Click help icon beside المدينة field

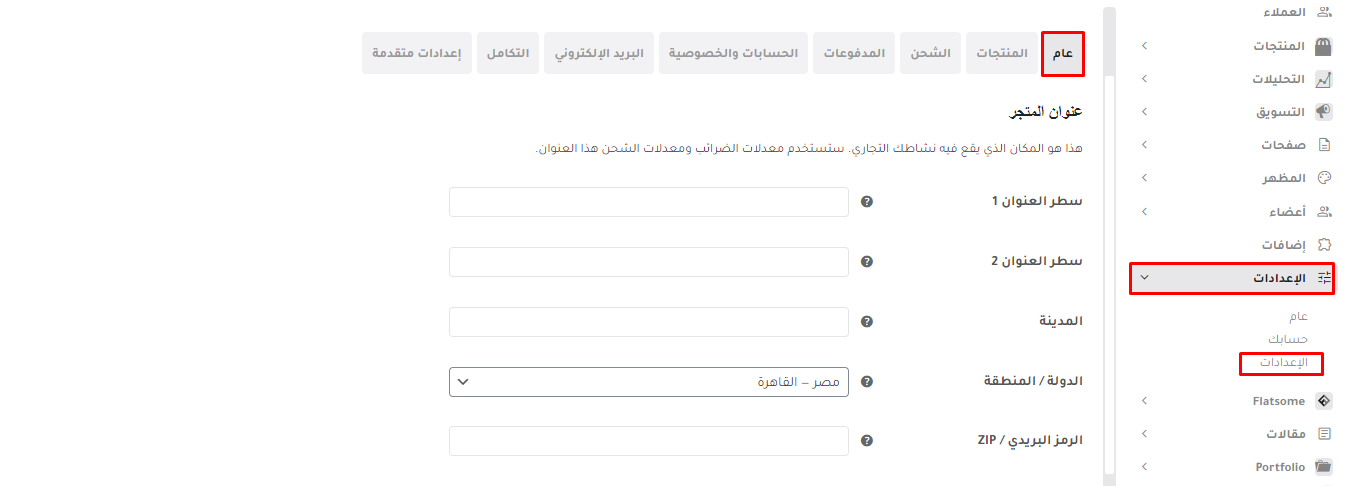(867, 322)
